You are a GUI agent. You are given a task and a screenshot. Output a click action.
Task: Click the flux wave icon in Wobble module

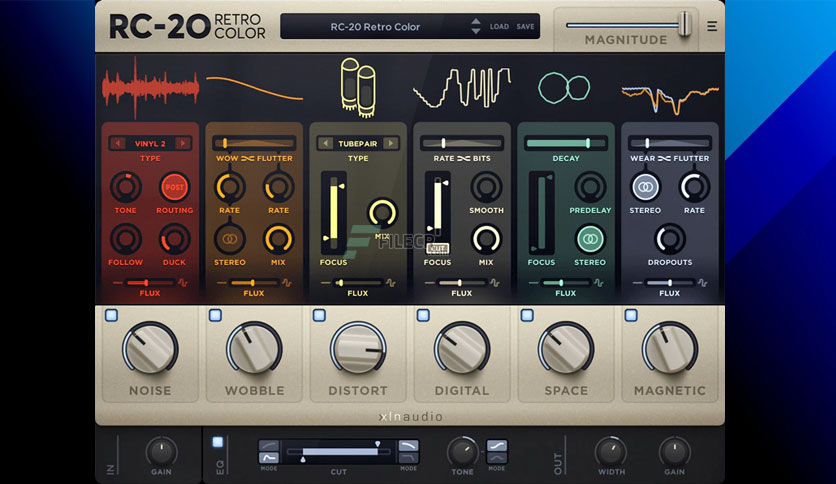287,283
